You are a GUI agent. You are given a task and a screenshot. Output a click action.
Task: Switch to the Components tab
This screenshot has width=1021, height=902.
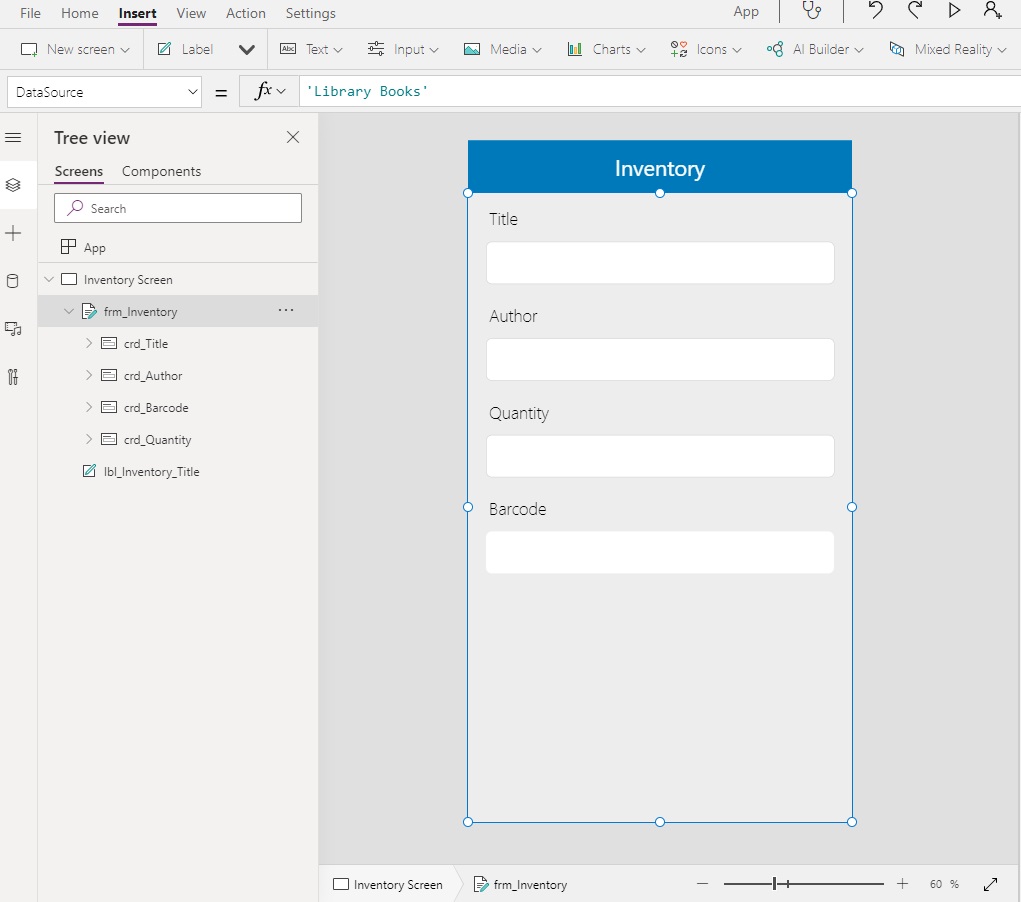pos(161,171)
